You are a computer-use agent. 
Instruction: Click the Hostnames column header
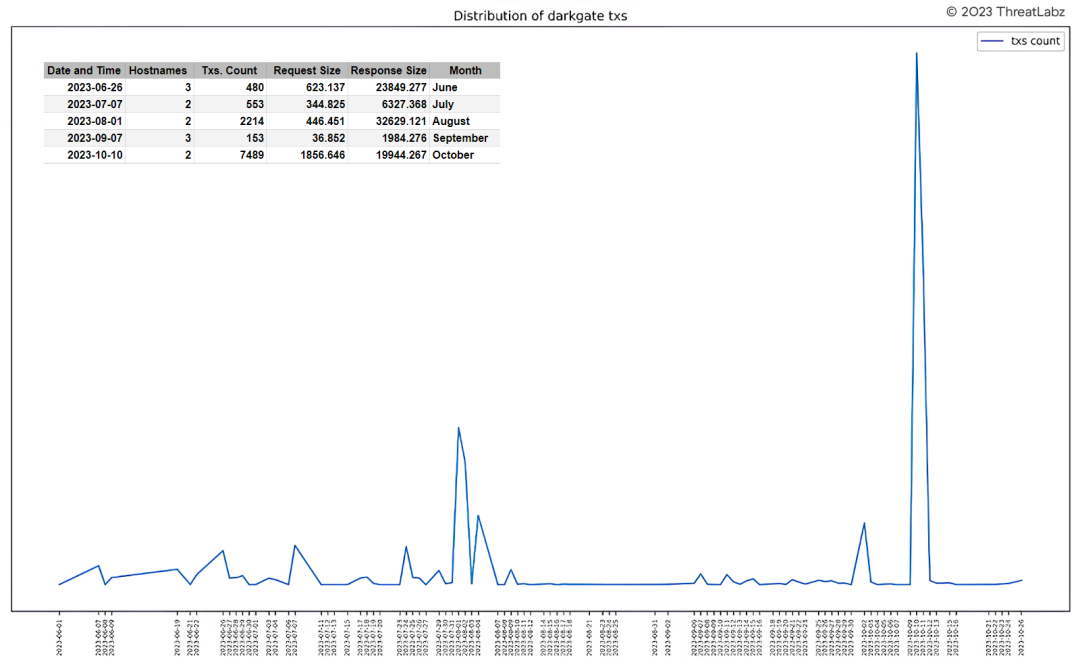click(x=159, y=70)
